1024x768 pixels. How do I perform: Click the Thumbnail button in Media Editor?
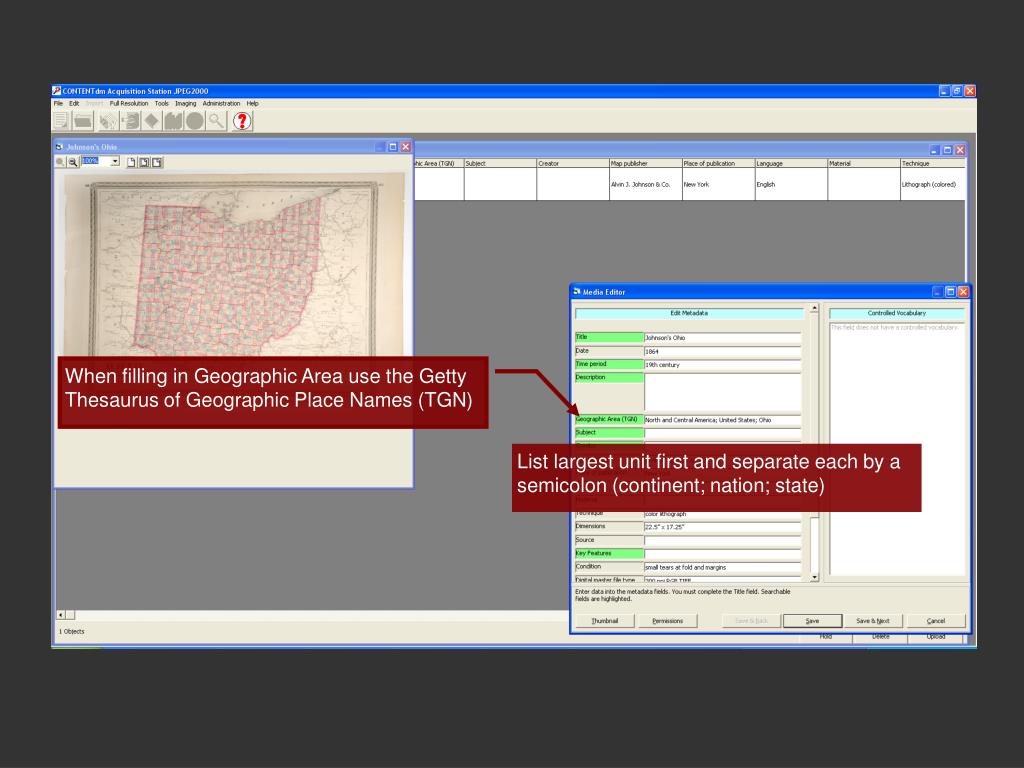point(605,620)
